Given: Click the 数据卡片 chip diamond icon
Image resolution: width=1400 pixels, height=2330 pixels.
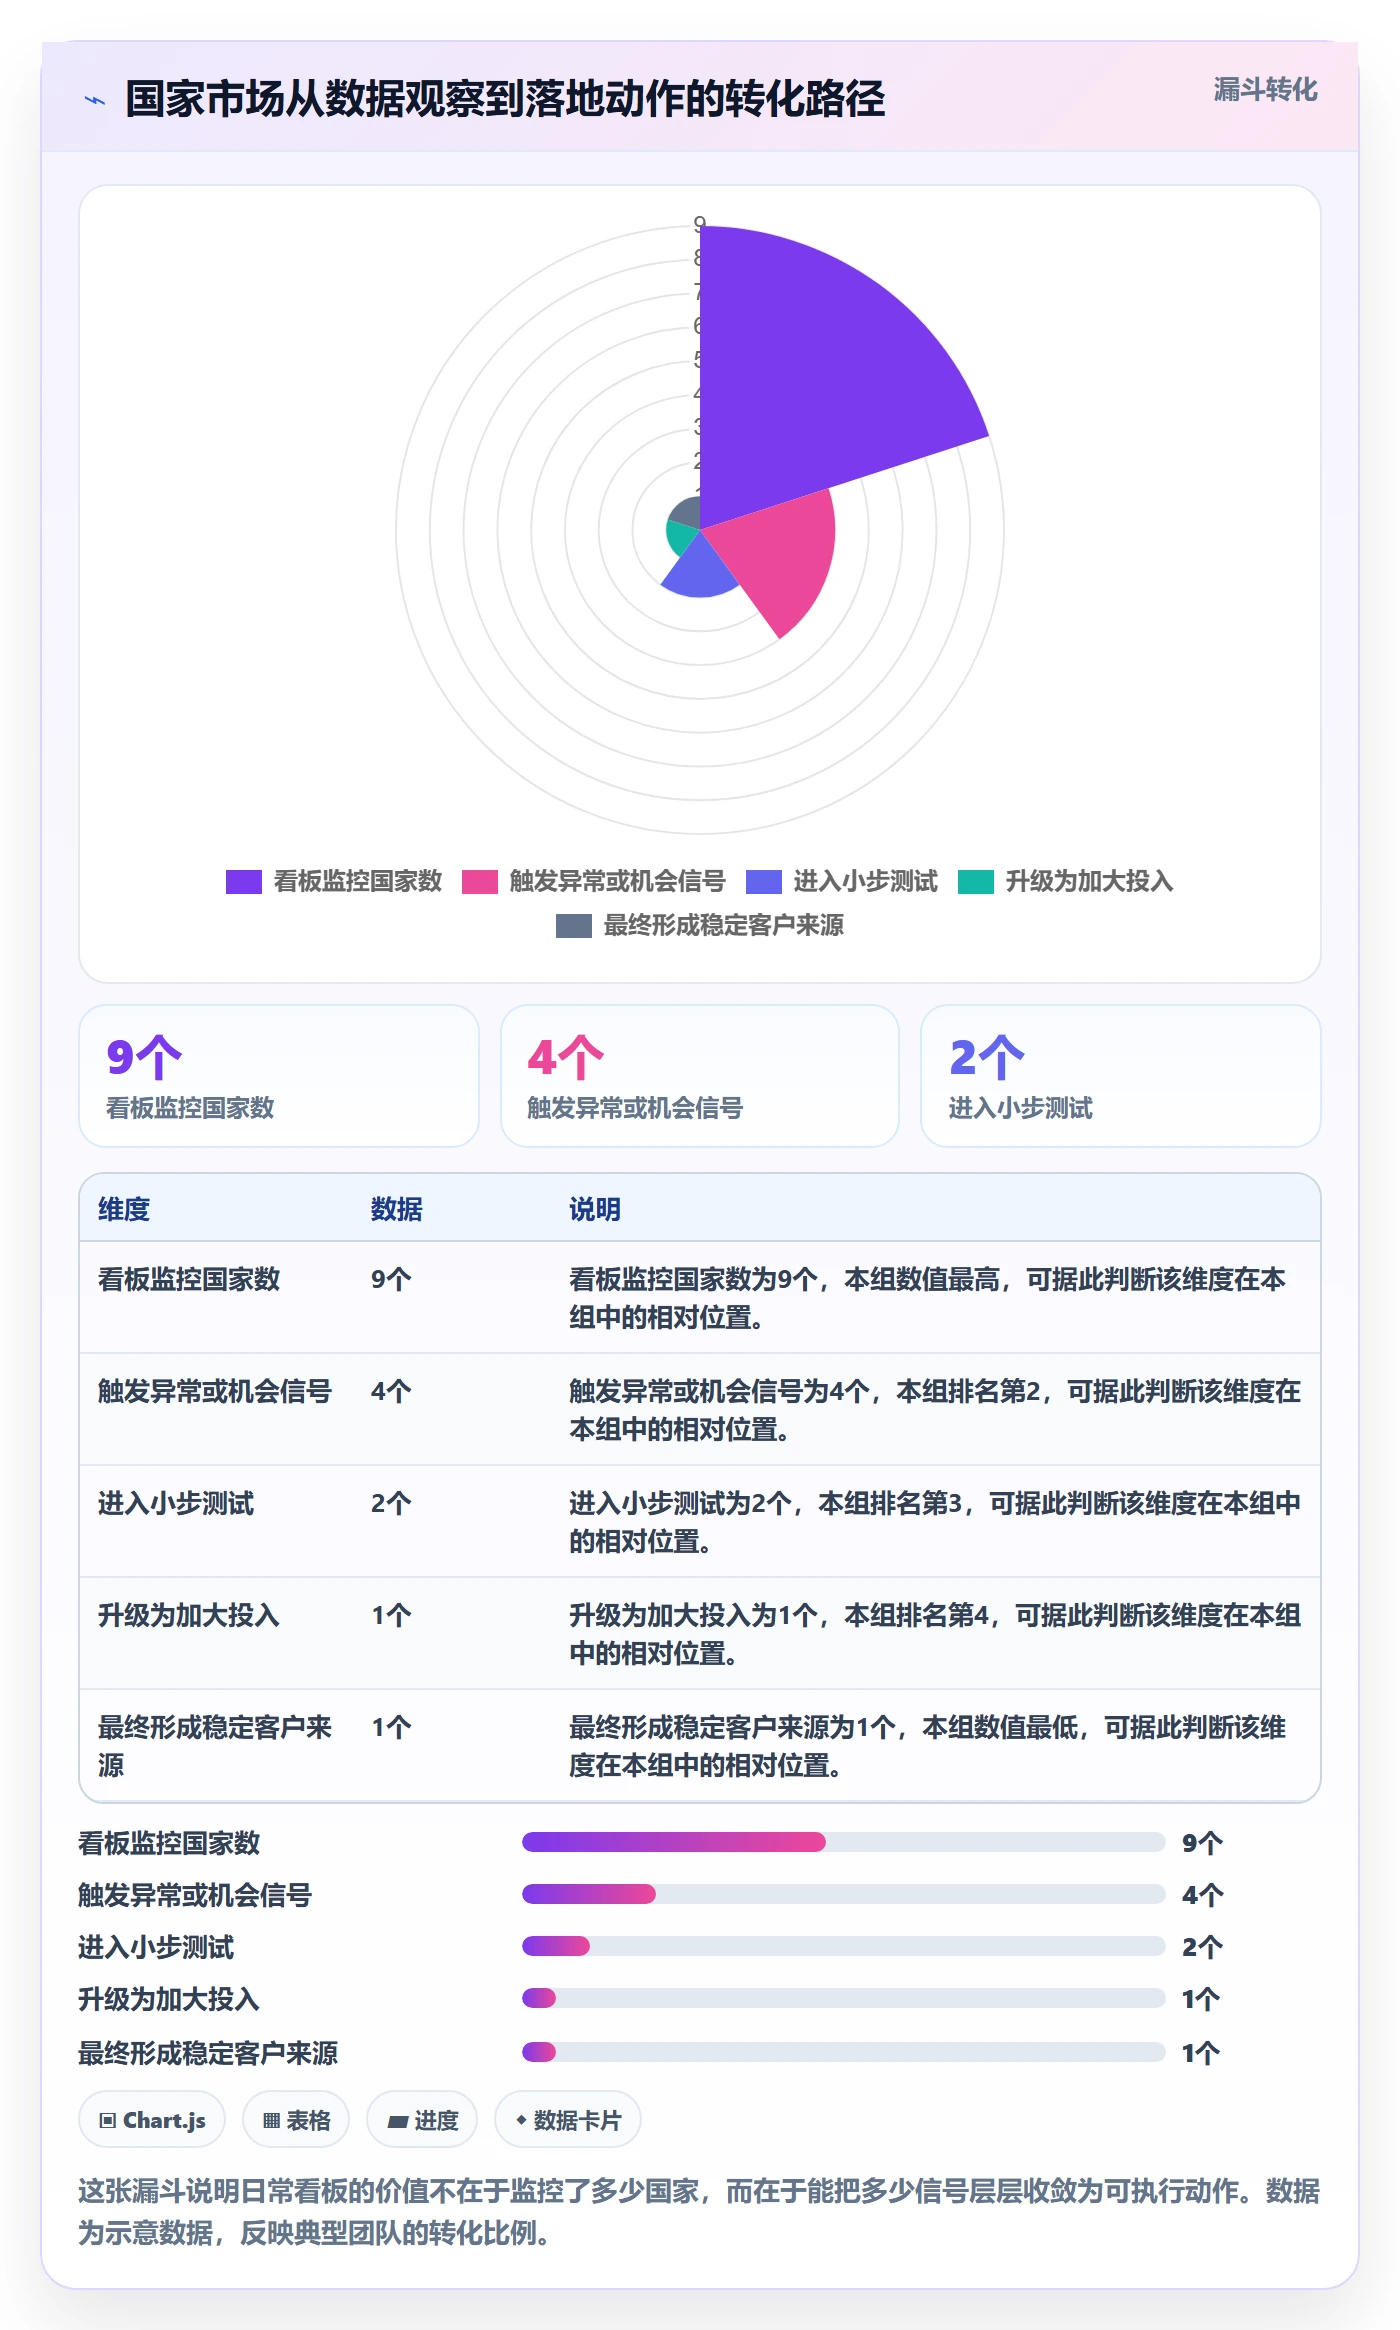Looking at the screenshot, I should (521, 2119).
